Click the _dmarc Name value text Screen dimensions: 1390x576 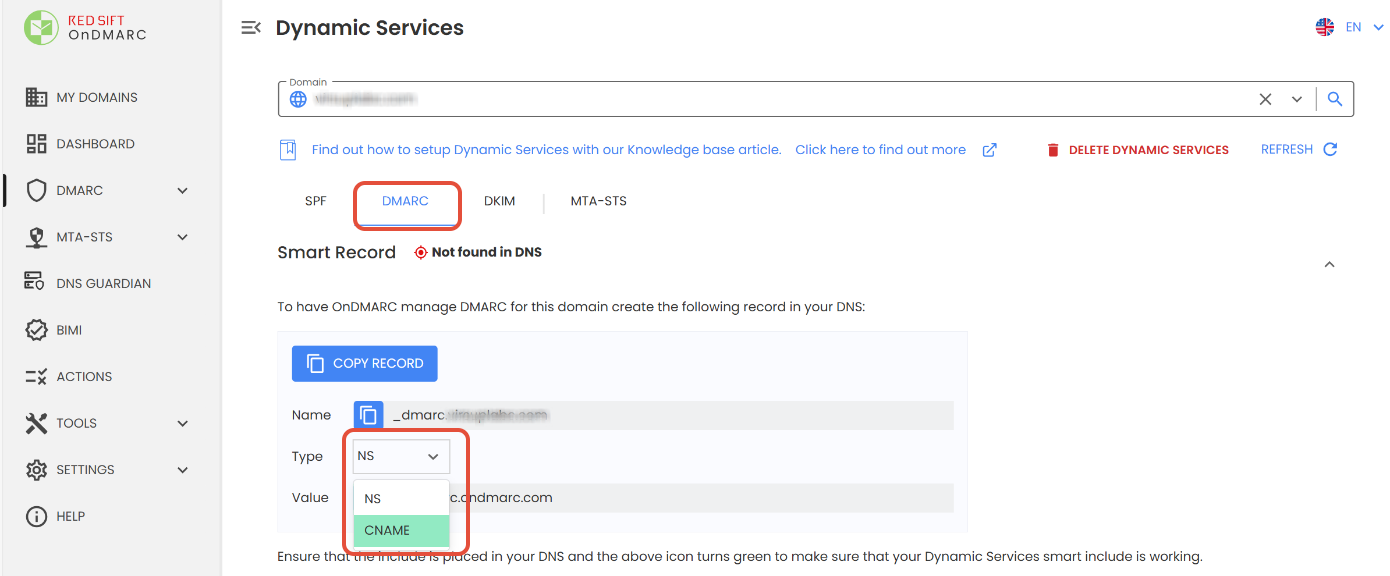tap(470, 415)
